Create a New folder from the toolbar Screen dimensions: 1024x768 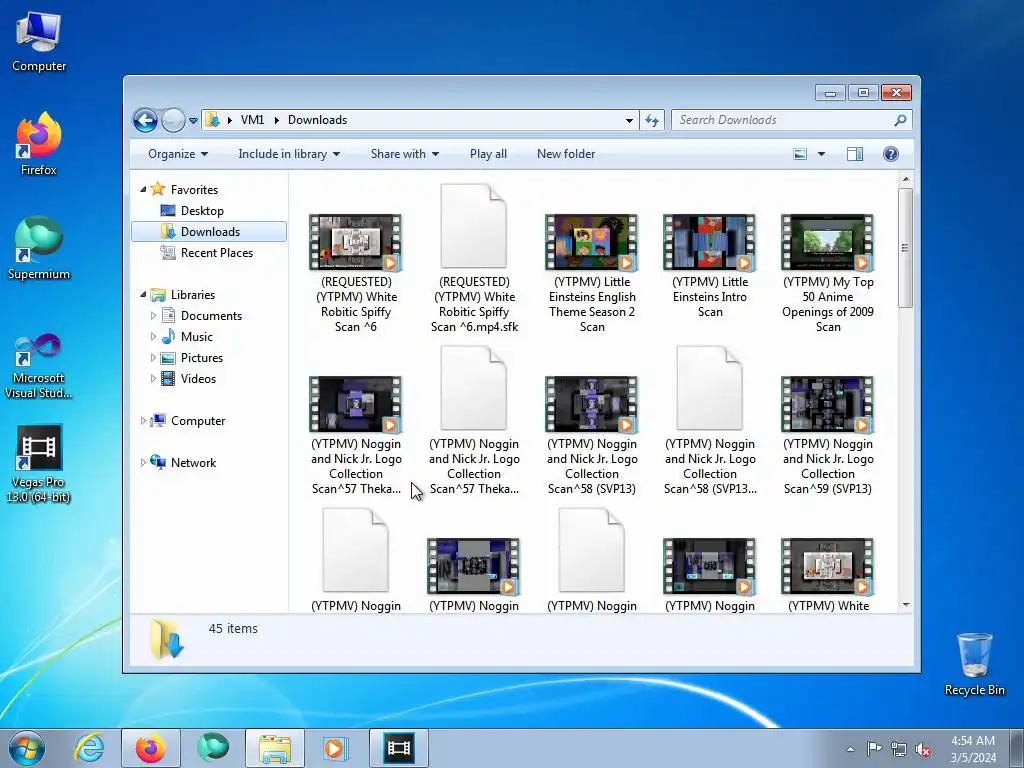tap(566, 154)
